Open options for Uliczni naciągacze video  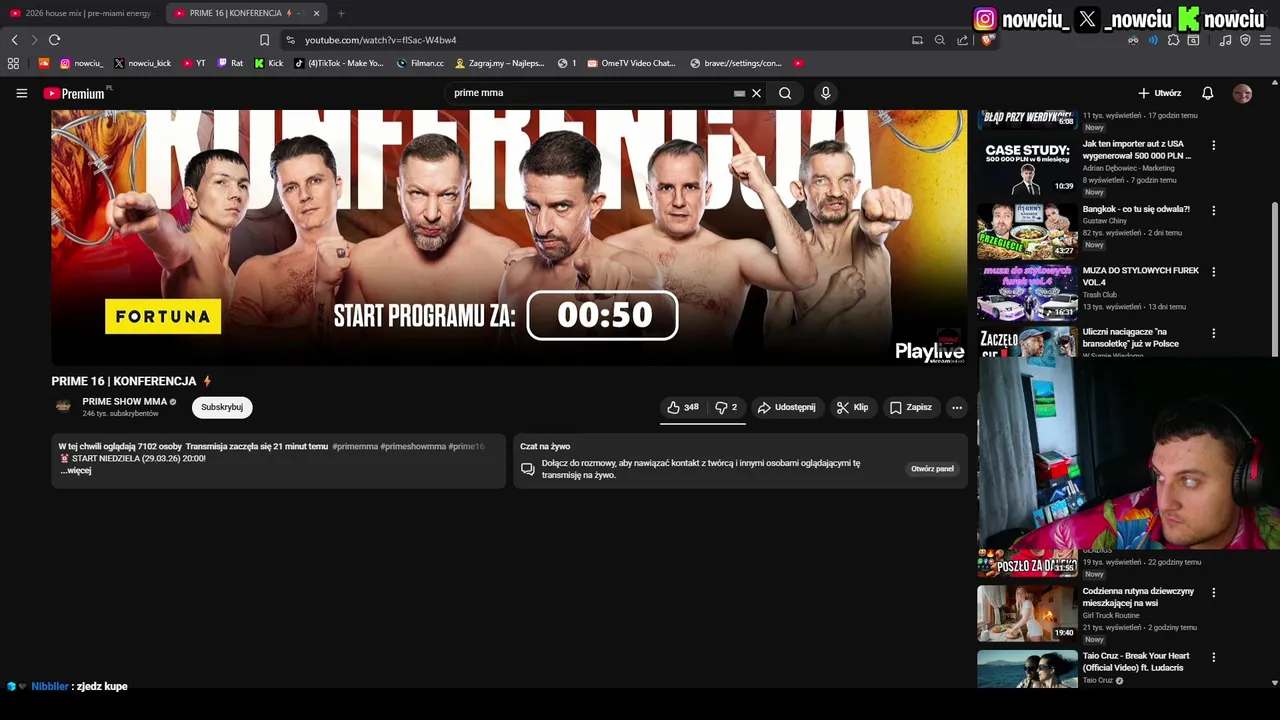(1214, 333)
